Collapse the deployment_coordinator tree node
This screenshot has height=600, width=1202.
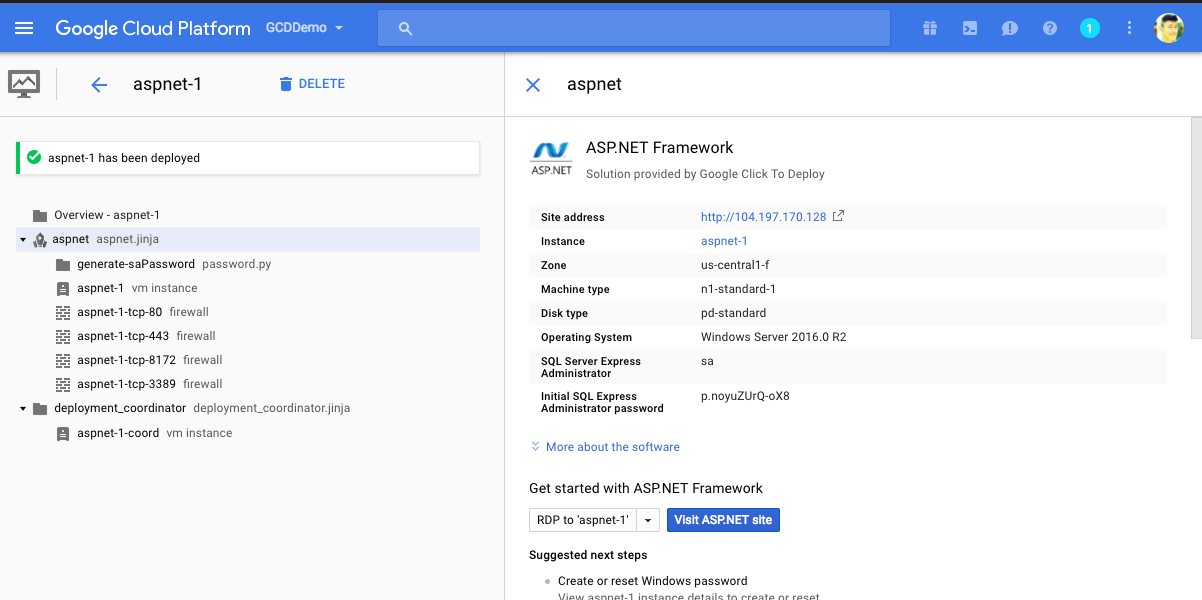click(22, 409)
